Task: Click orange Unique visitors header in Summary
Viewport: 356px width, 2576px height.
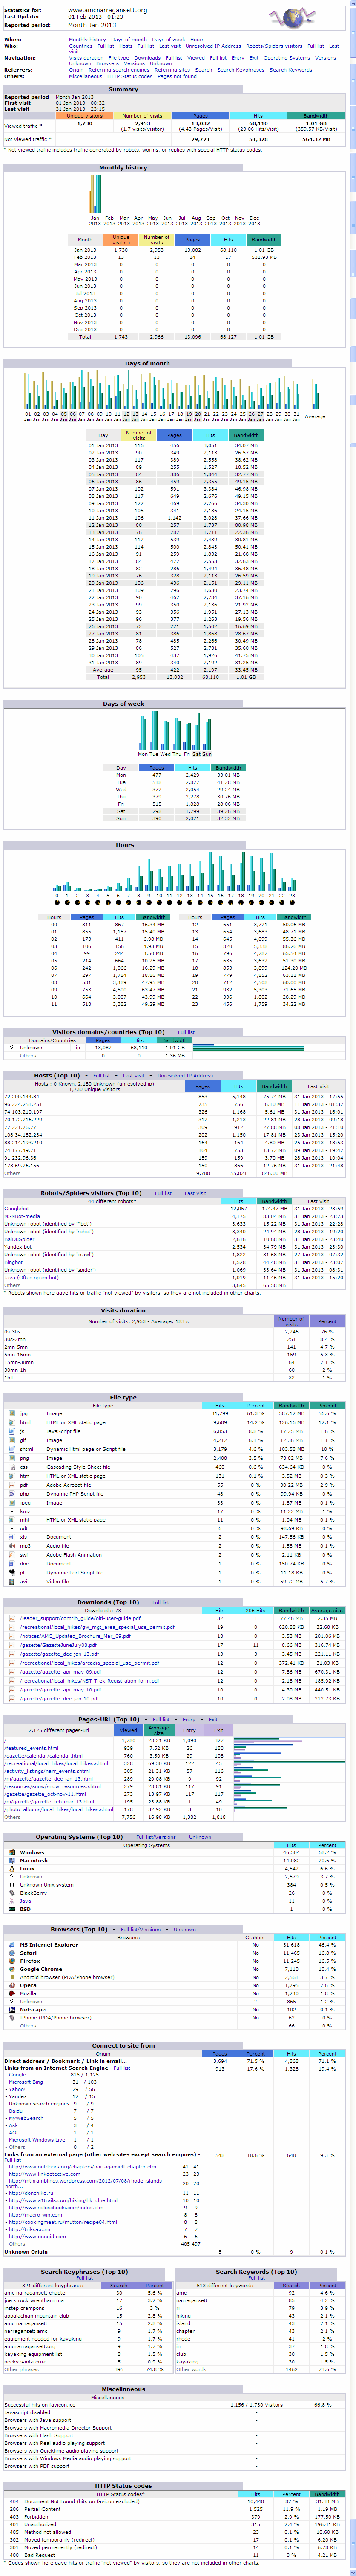Action: 85,116
